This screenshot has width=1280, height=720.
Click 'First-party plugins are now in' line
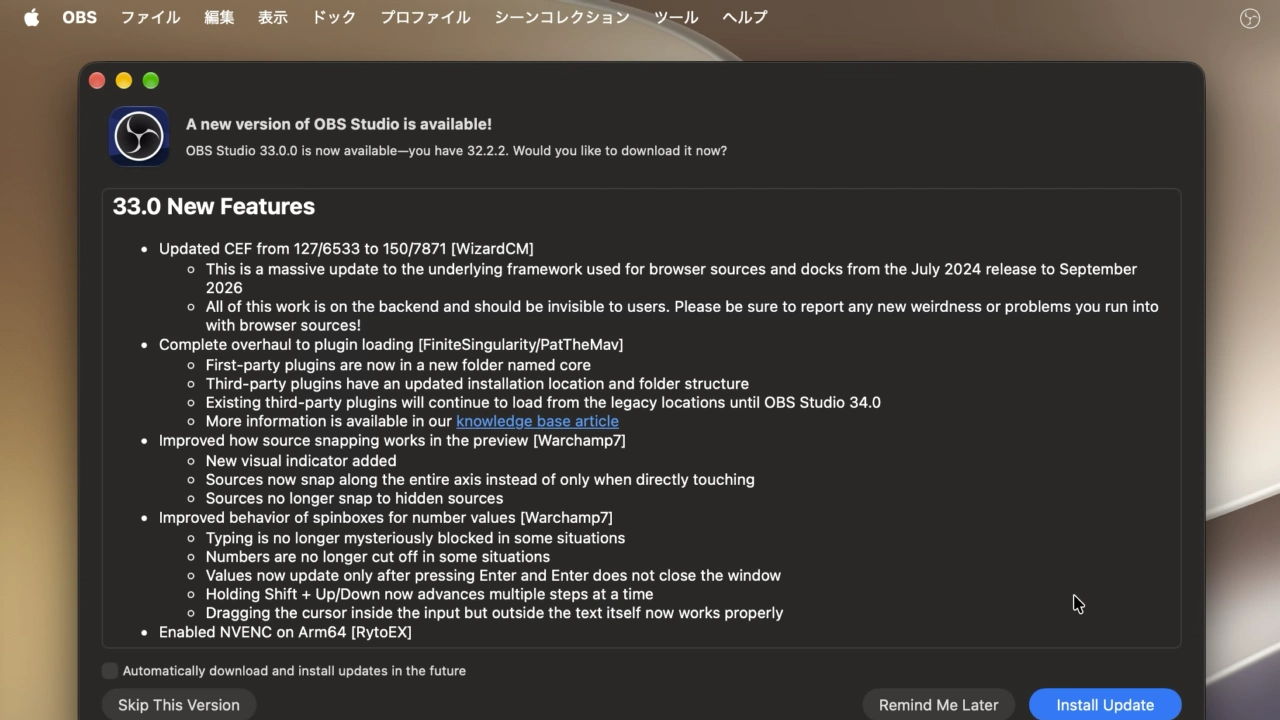pos(398,365)
